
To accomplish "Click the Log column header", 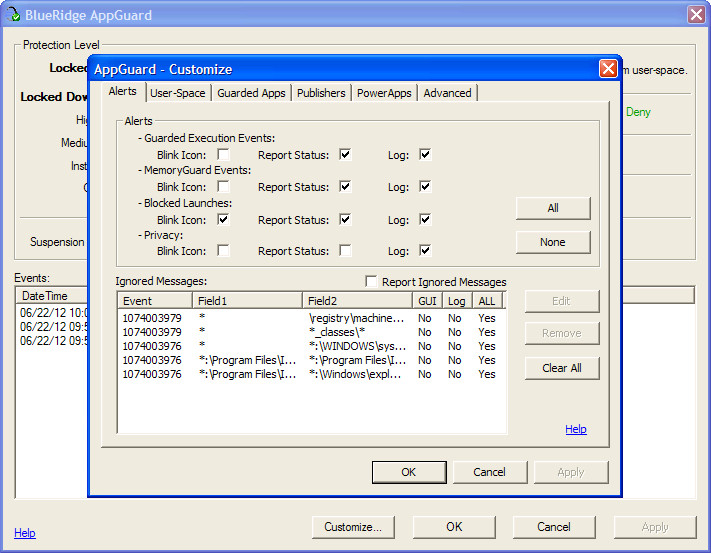I will pyautogui.click(x=457, y=301).
